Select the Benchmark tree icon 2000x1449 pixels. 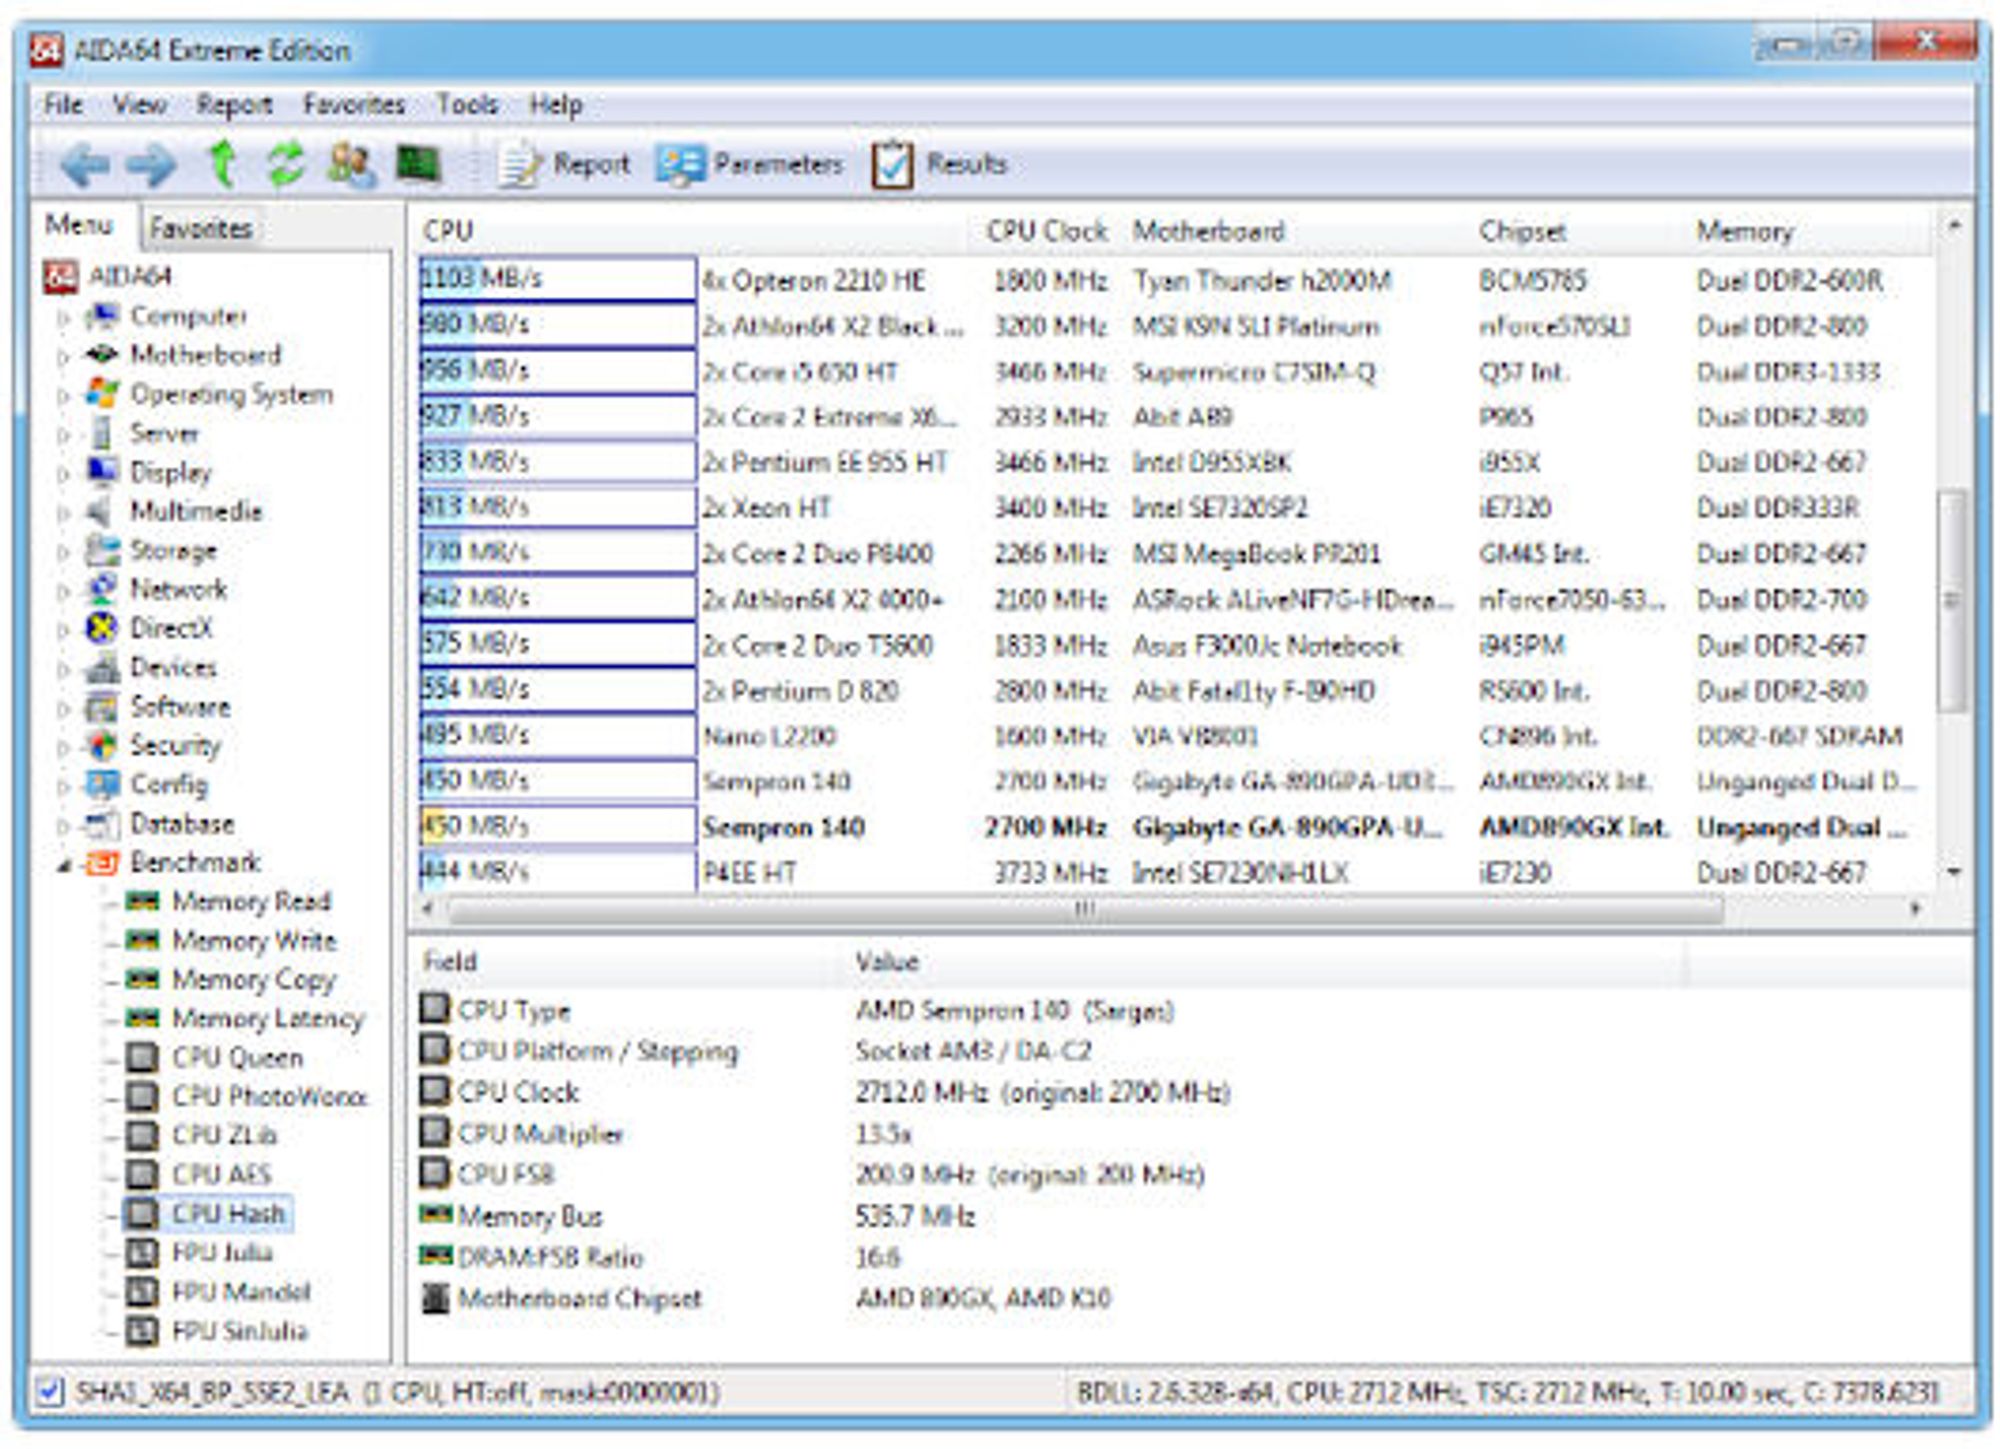(x=102, y=863)
